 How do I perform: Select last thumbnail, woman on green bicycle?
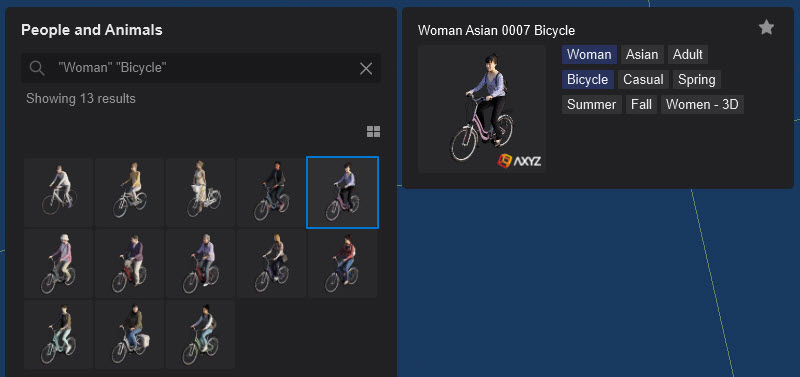201,334
